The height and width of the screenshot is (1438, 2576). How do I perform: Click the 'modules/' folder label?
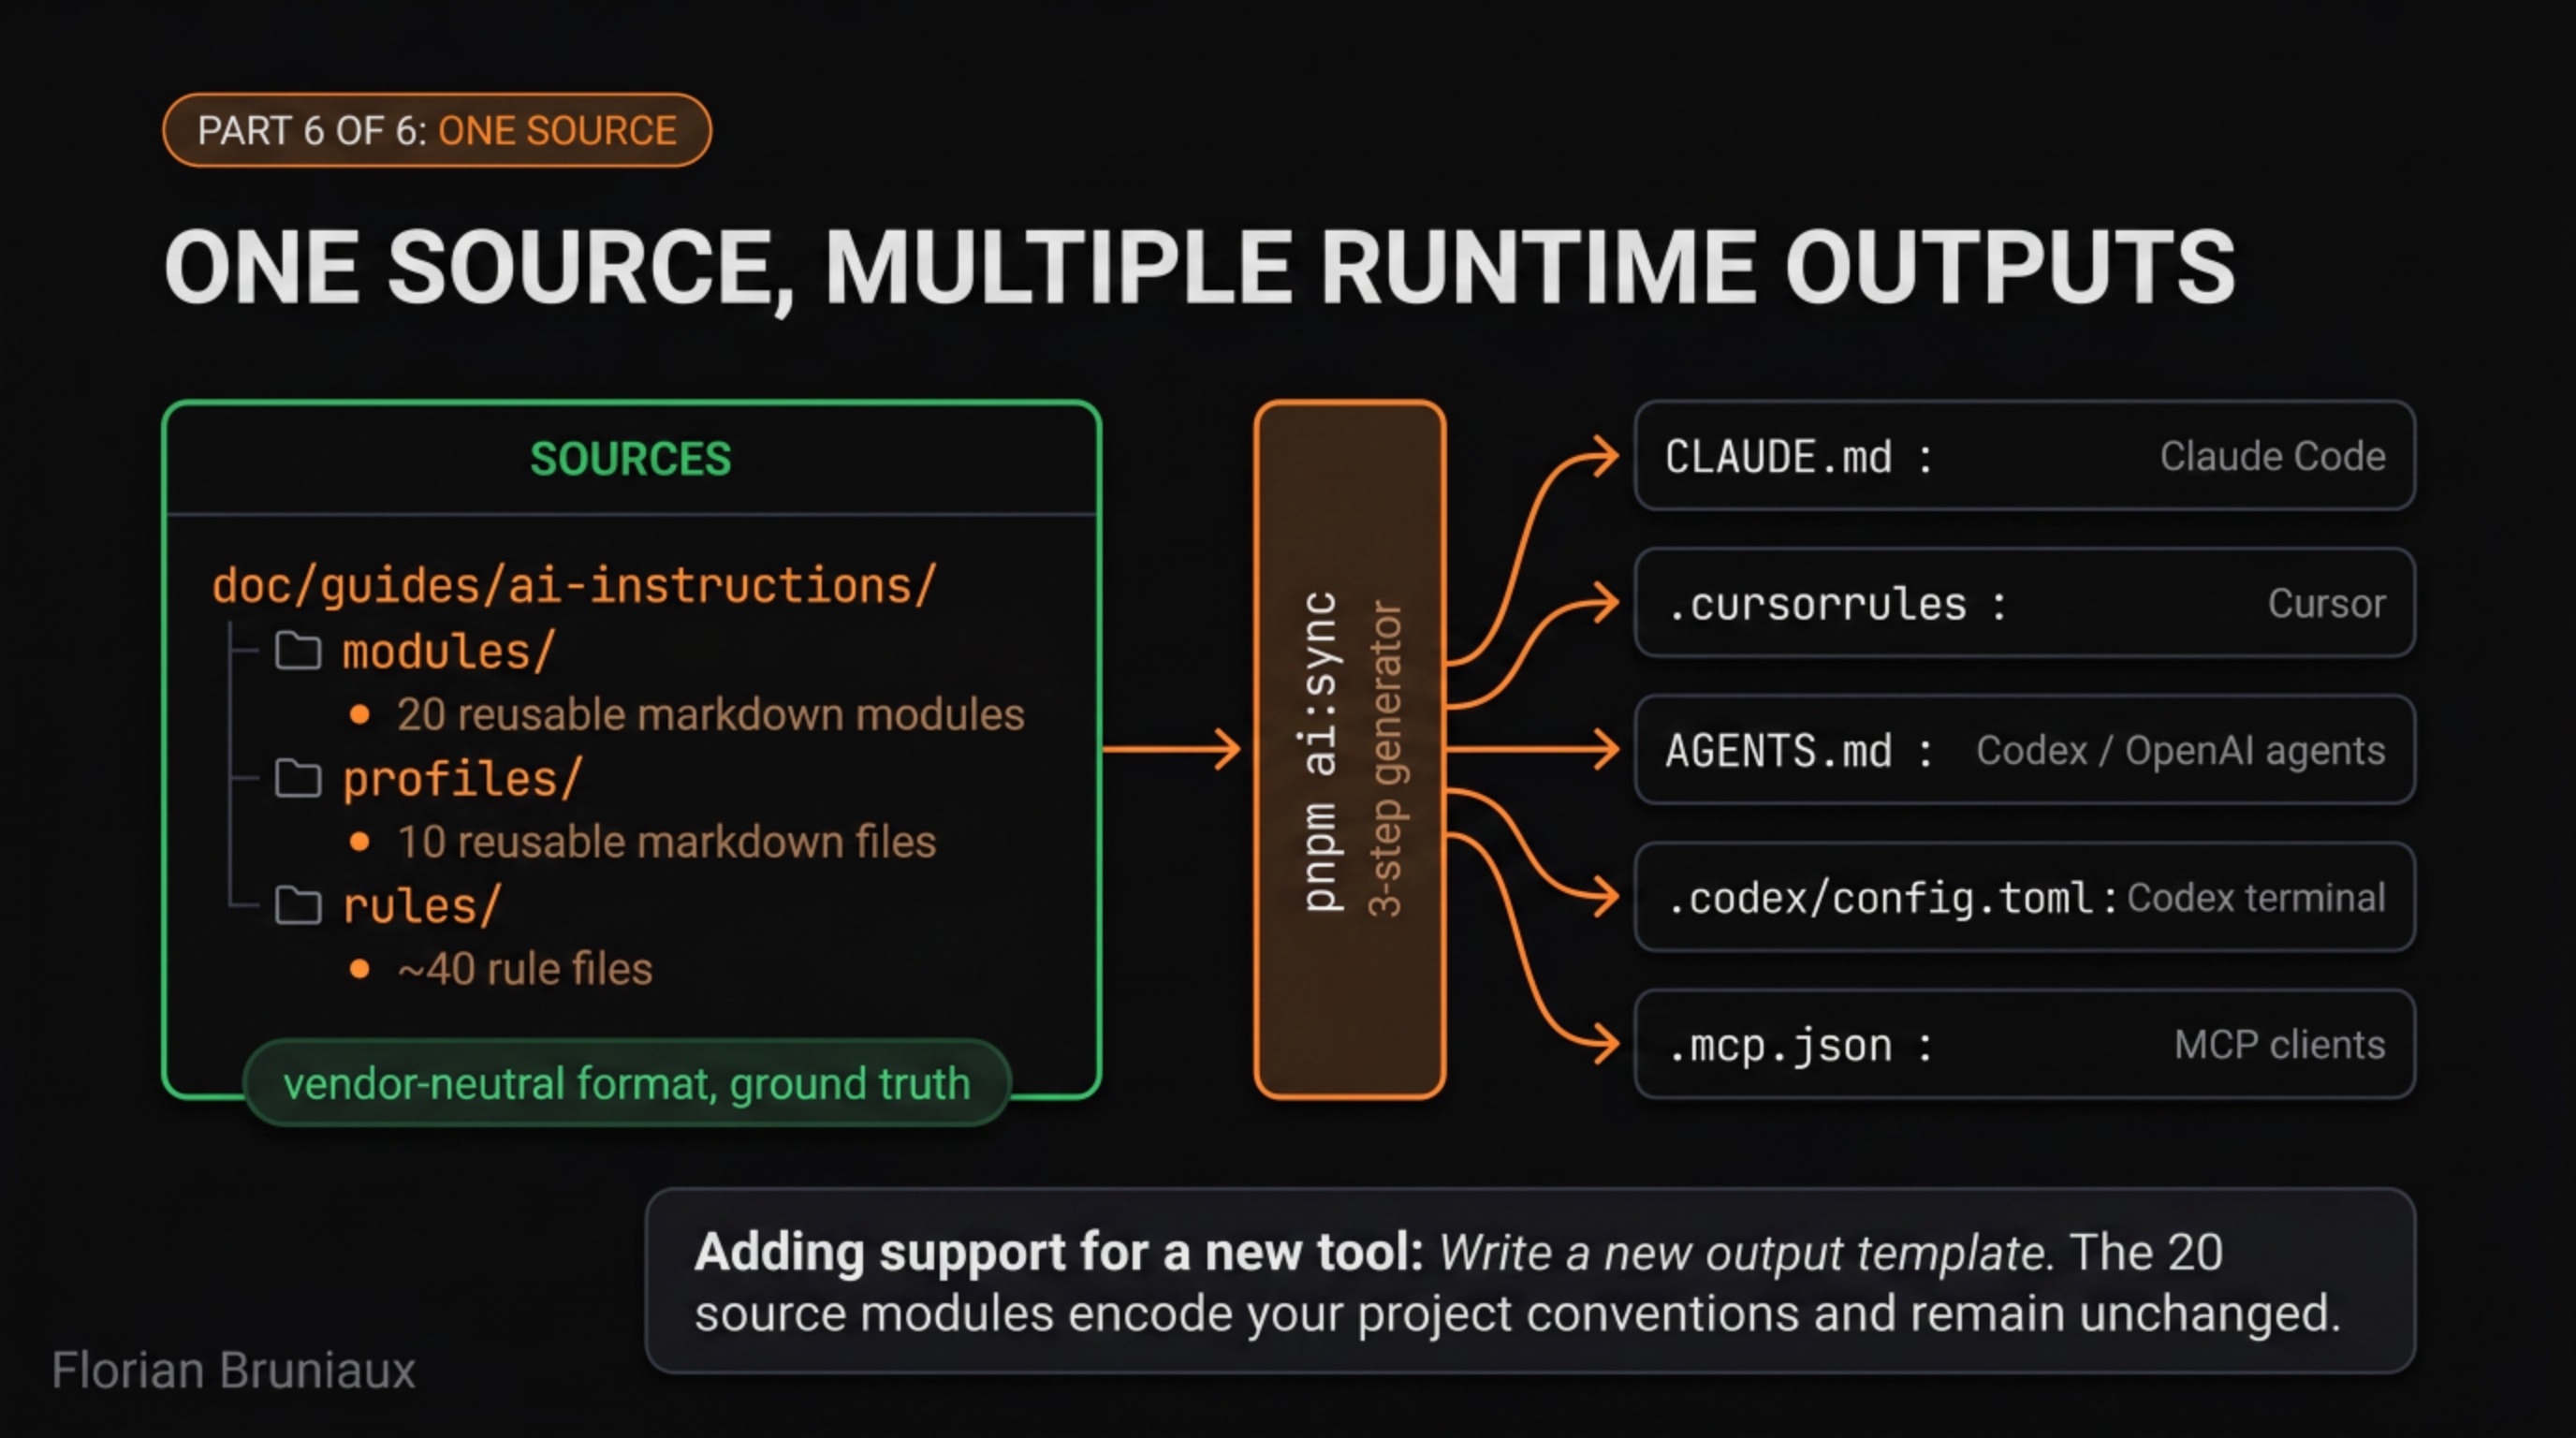pos(448,652)
